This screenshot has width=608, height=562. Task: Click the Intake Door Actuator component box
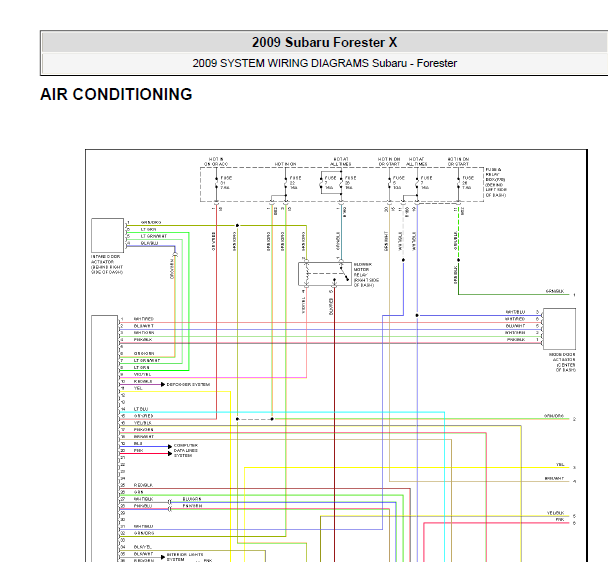107,235
